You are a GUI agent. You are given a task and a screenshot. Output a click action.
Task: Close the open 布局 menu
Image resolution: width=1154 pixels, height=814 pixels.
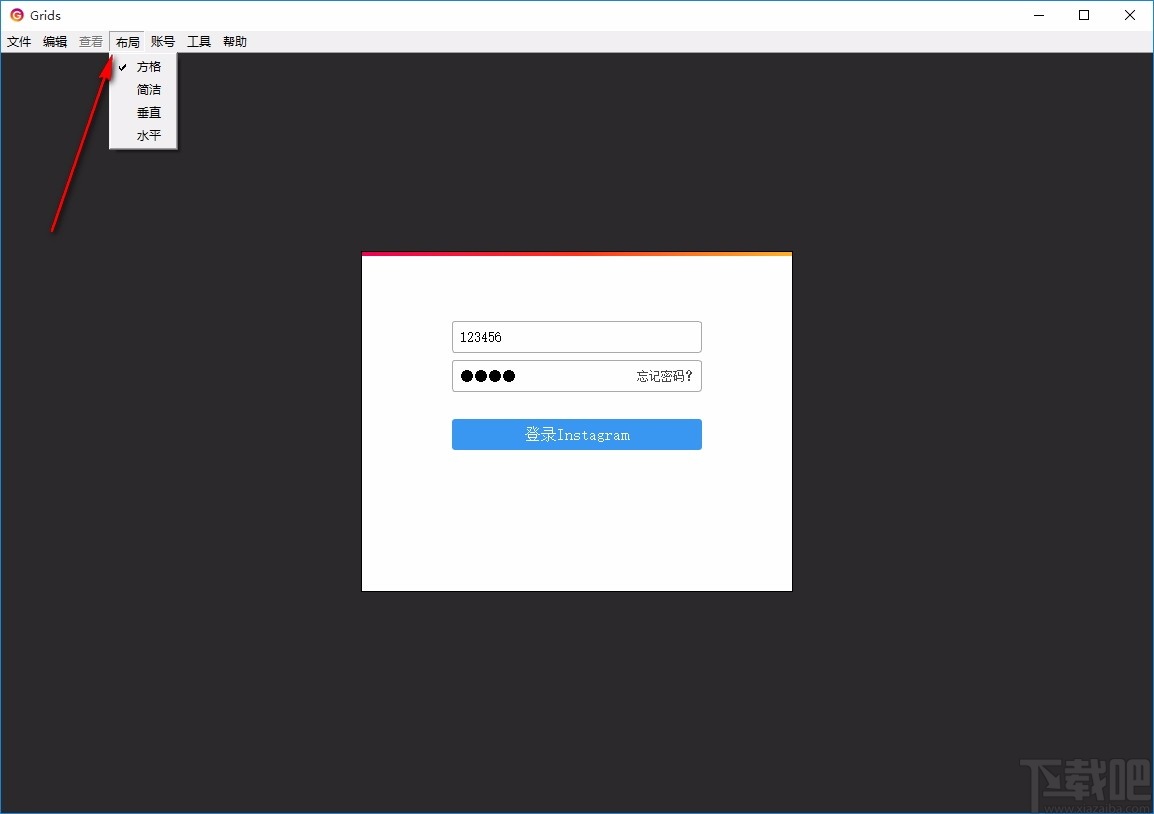[x=127, y=42]
